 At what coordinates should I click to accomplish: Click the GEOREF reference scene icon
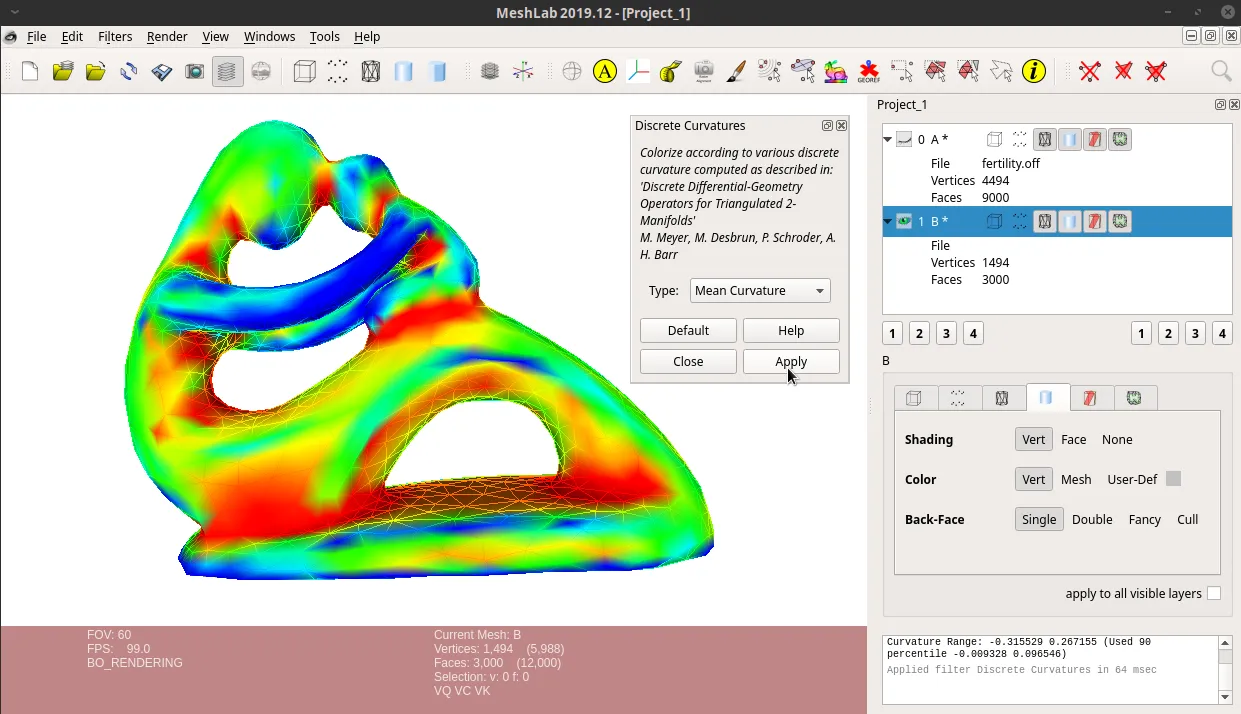pos(869,71)
